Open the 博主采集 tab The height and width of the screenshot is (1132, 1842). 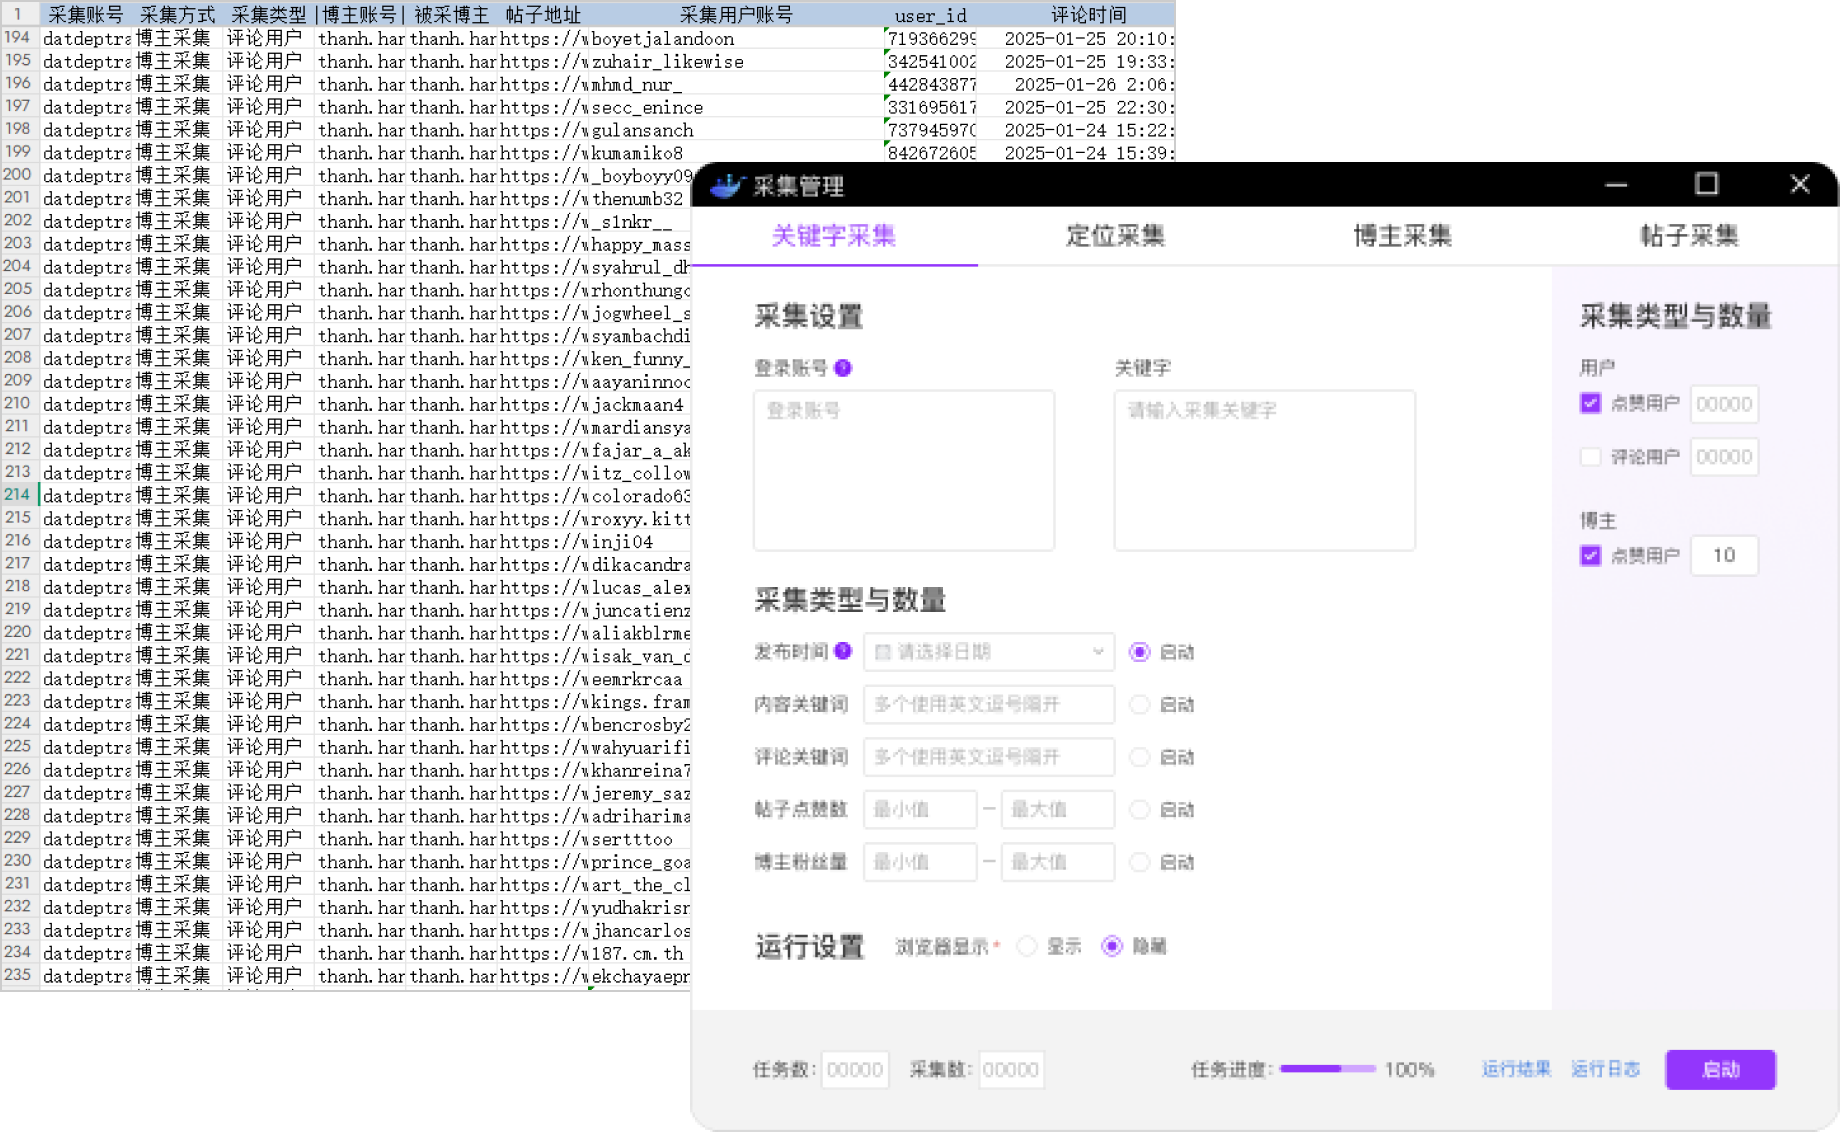coord(1402,236)
